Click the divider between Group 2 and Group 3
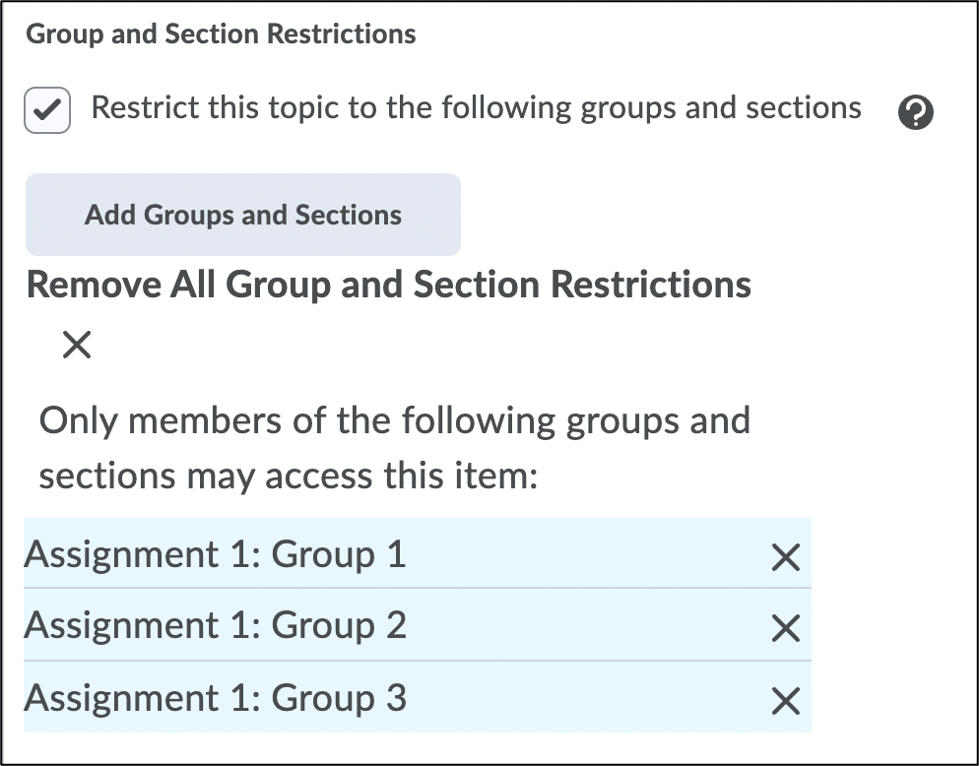Viewport: 979px width, 766px height. (x=417, y=660)
